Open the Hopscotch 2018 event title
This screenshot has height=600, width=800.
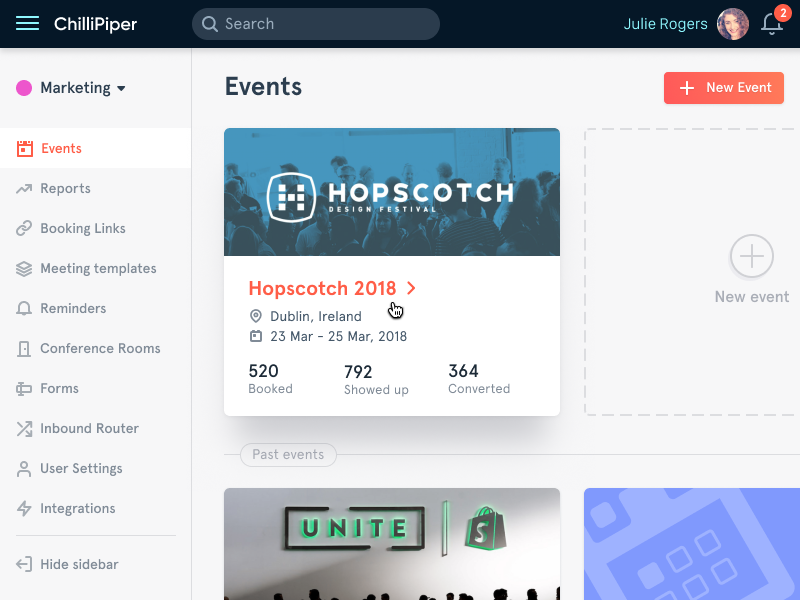[x=322, y=288]
